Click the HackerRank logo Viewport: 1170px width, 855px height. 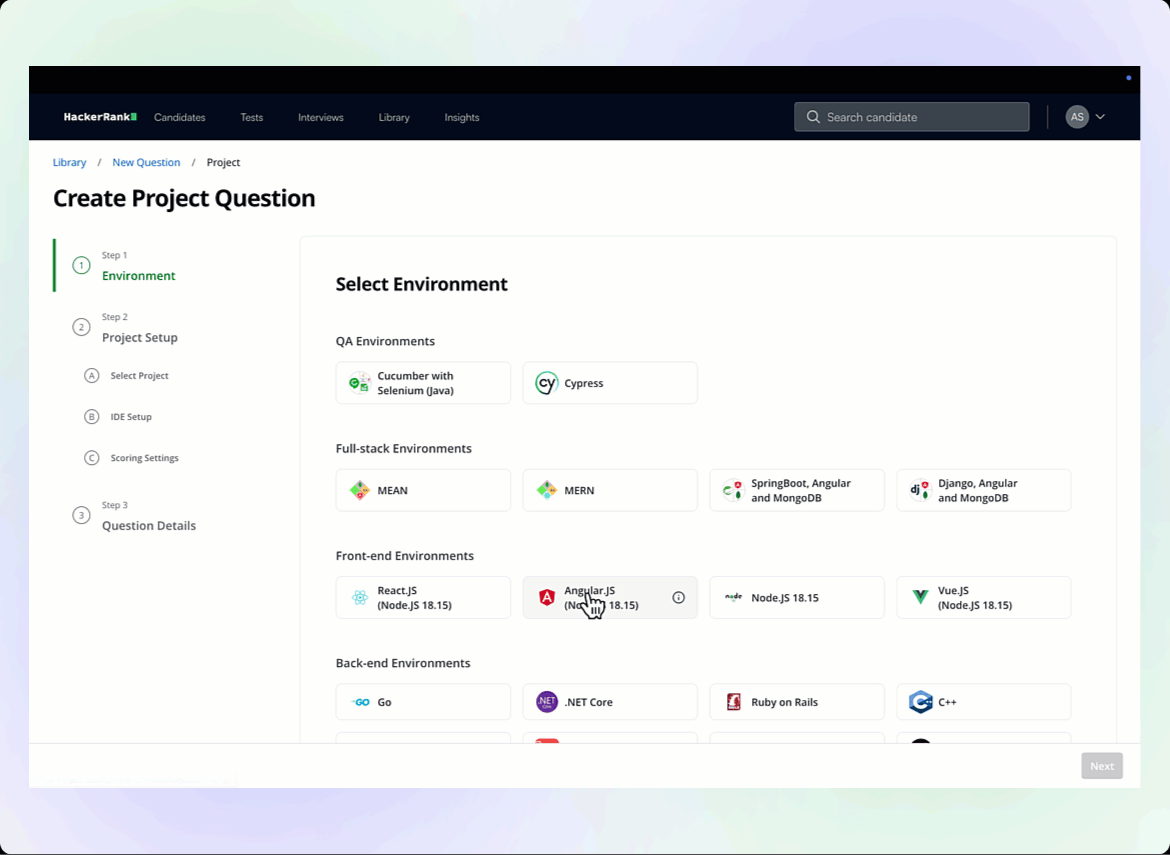click(x=100, y=117)
